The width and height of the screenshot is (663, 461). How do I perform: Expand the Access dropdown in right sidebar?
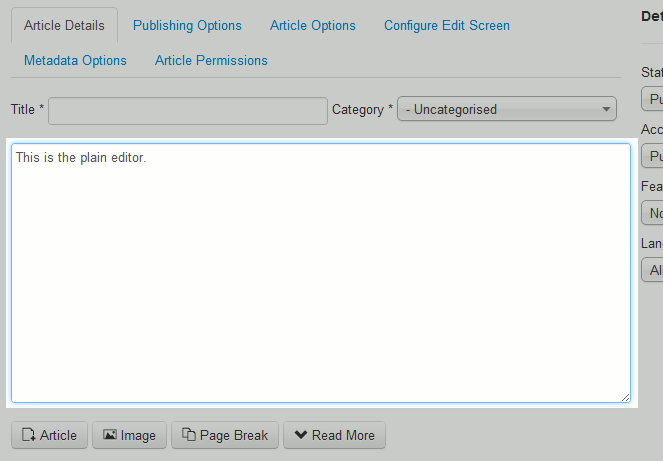coord(652,157)
